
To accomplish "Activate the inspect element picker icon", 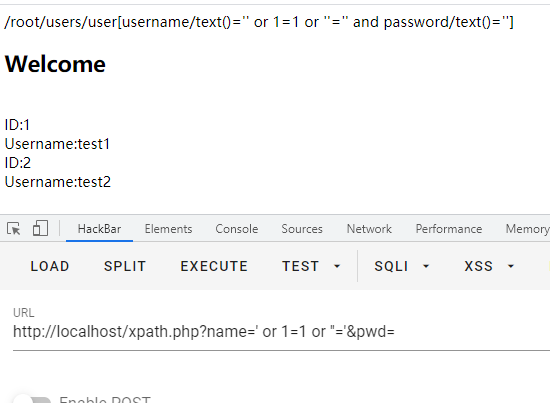I will coord(14,229).
